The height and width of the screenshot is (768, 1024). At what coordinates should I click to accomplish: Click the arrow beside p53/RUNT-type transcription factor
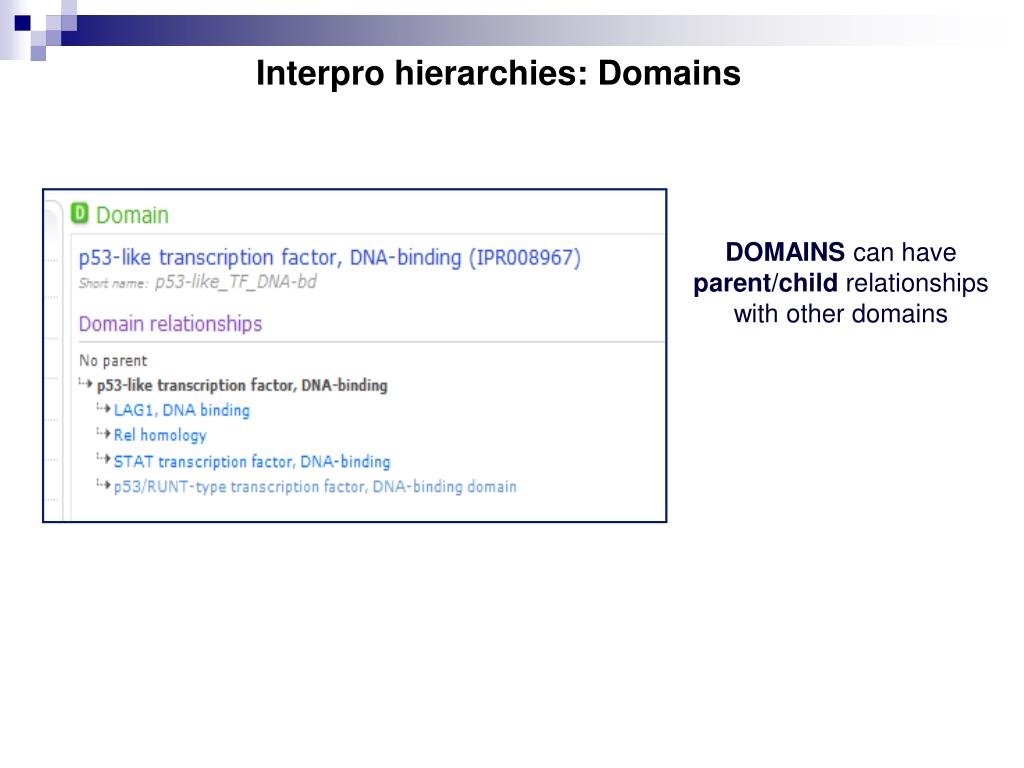pos(103,484)
